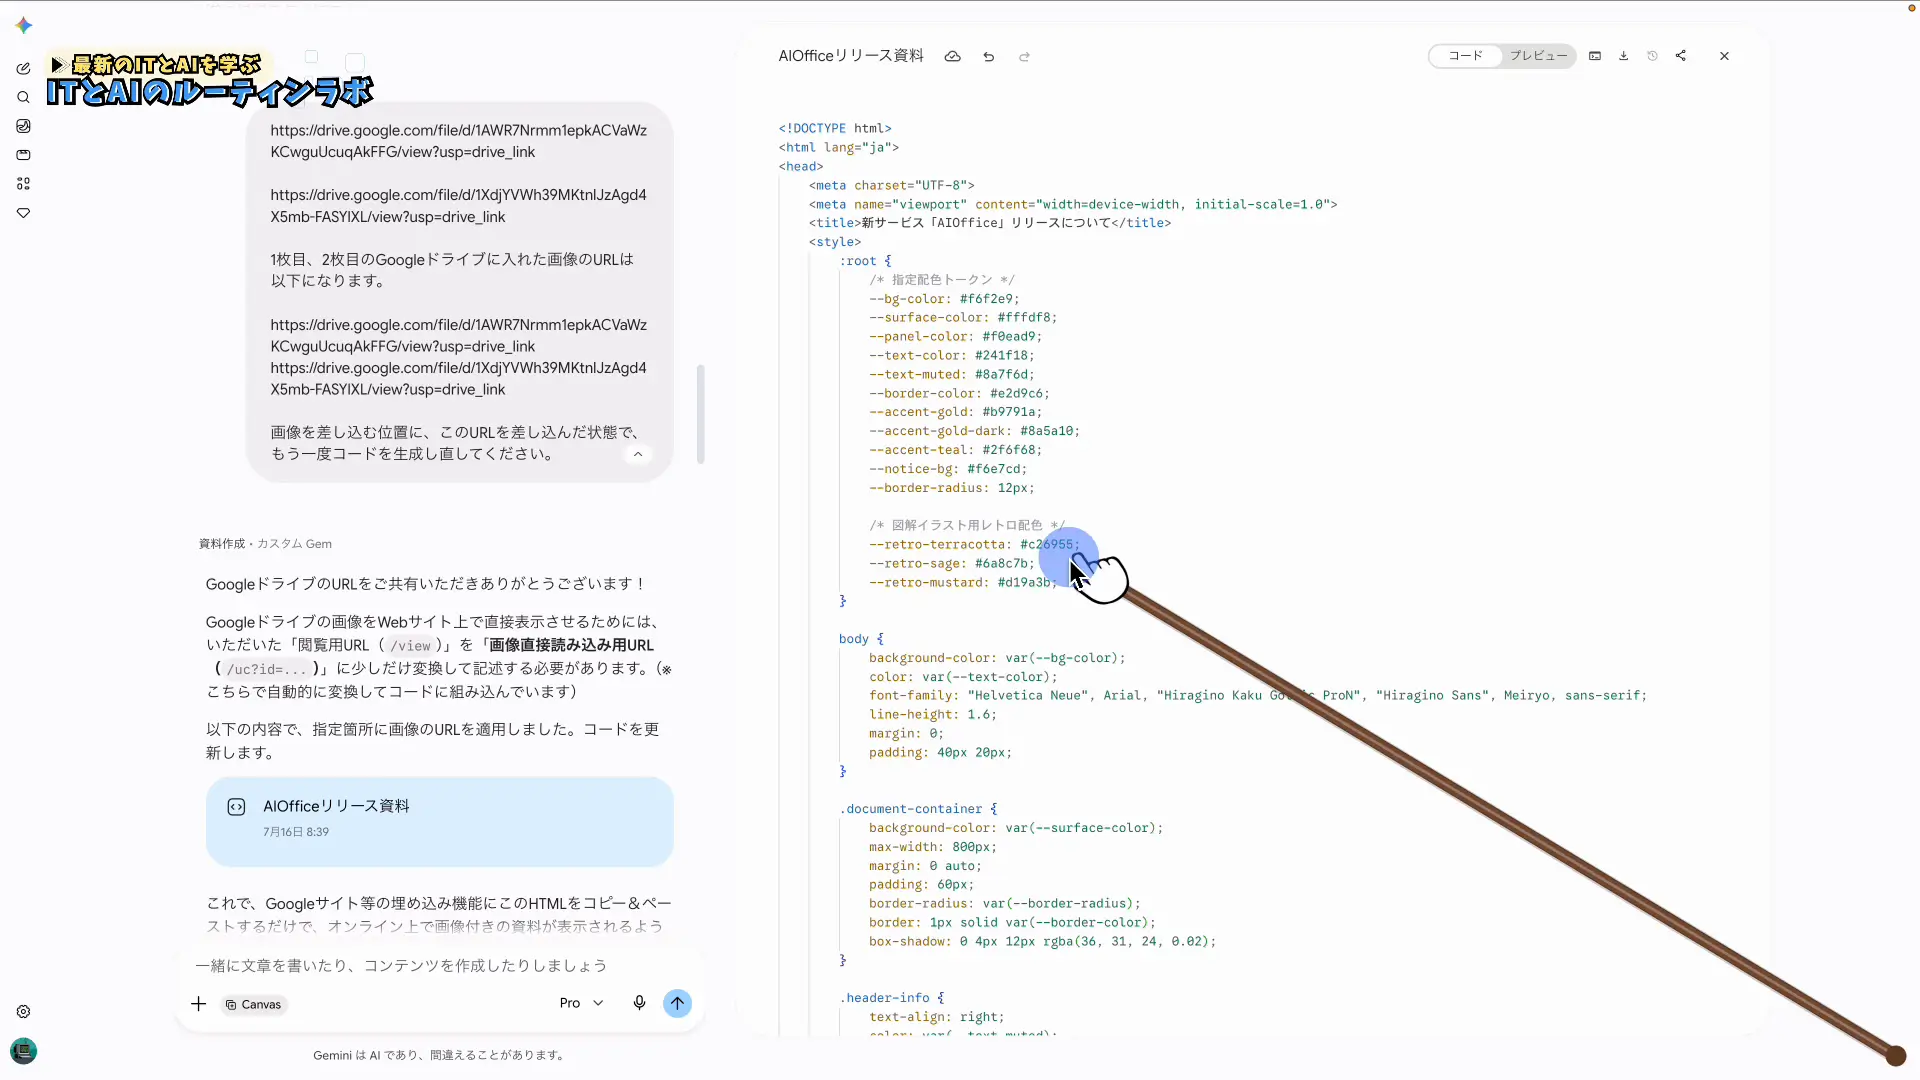The width and height of the screenshot is (1920, 1080).
Task: Collapse the user prompt with the chevron
Action: point(638,455)
